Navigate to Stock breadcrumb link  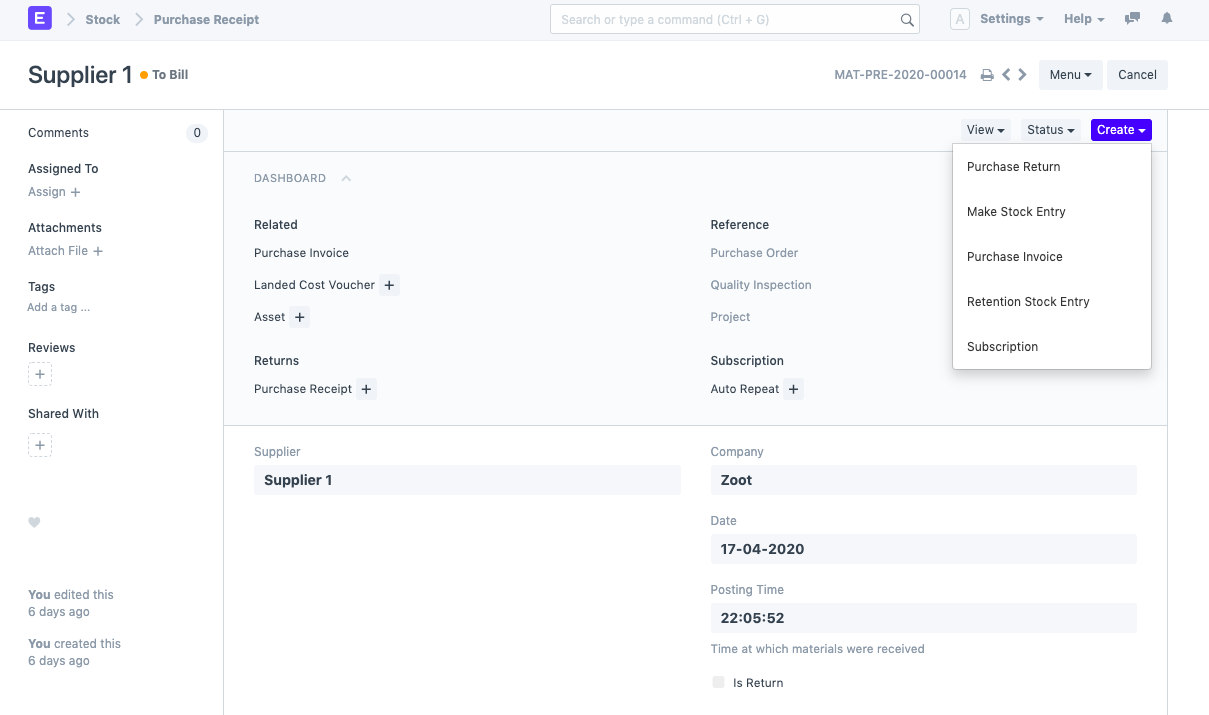tap(102, 19)
